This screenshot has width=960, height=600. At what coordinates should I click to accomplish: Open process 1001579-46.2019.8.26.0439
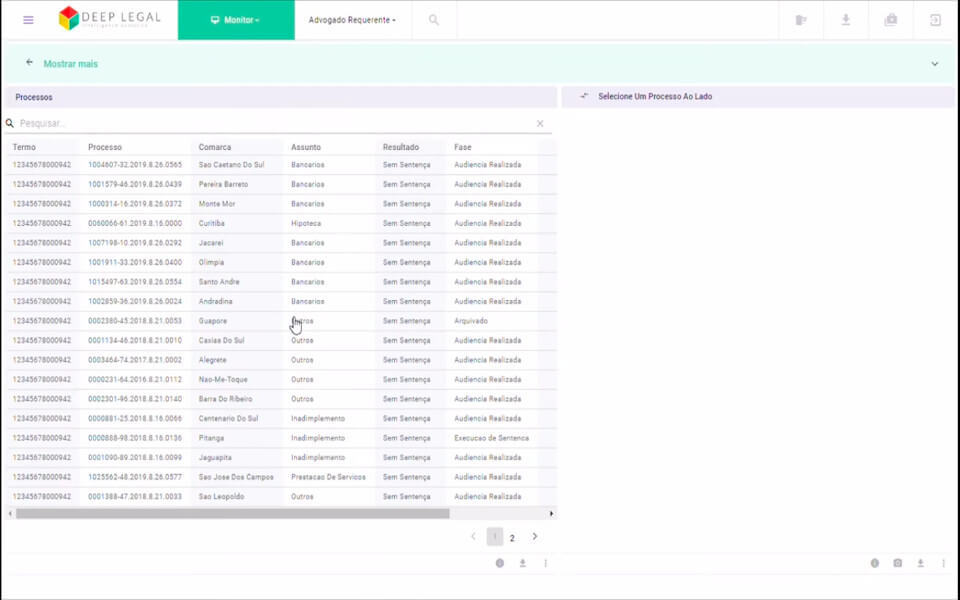(135, 184)
